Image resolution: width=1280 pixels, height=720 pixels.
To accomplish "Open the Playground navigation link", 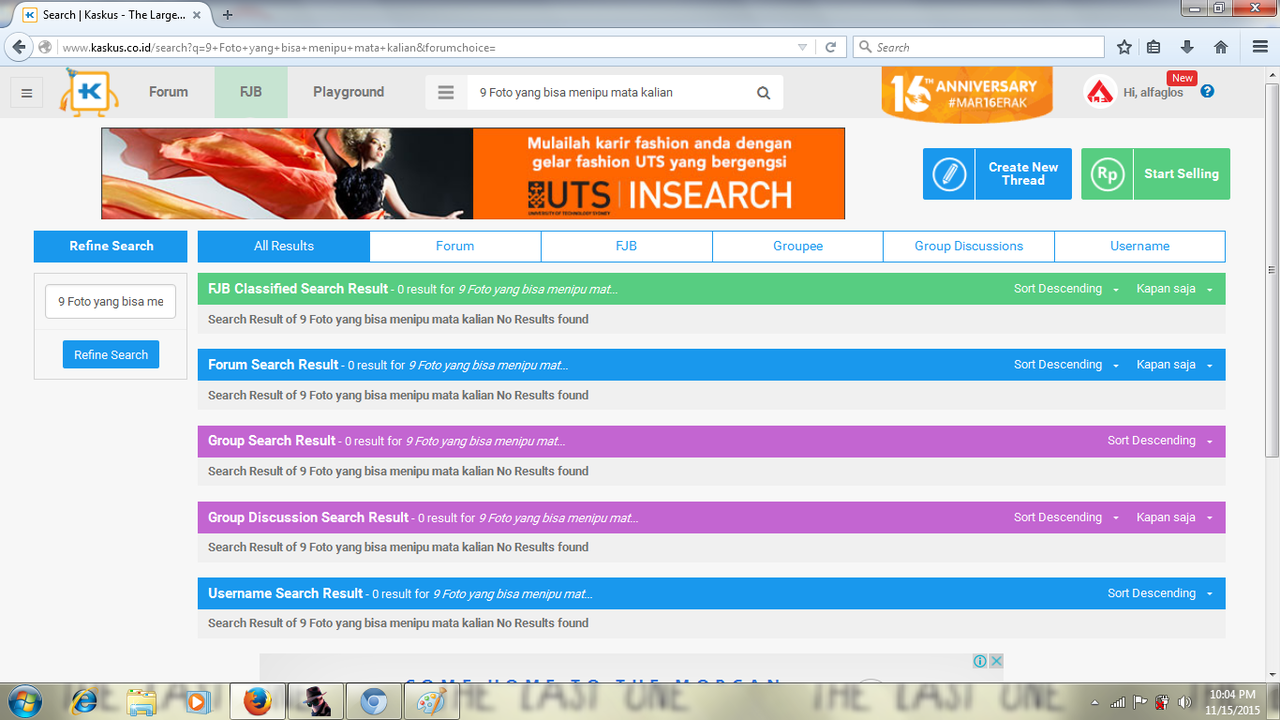I will click(x=348, y=92).
